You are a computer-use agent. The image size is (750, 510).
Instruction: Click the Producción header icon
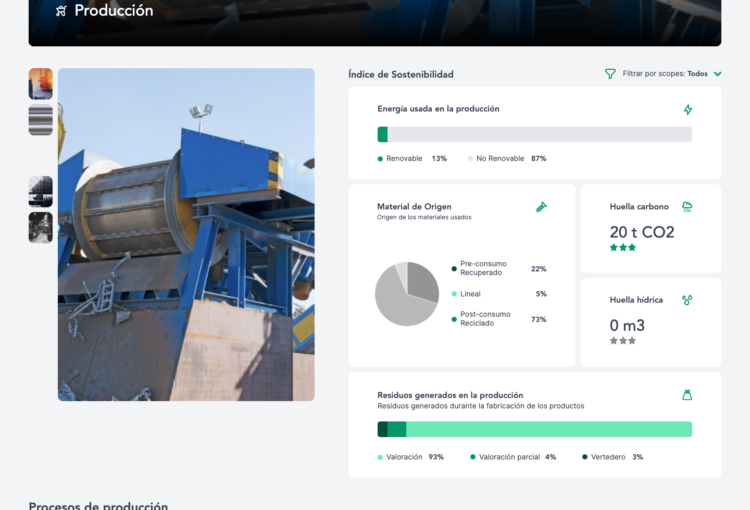[x=61, y=11]
